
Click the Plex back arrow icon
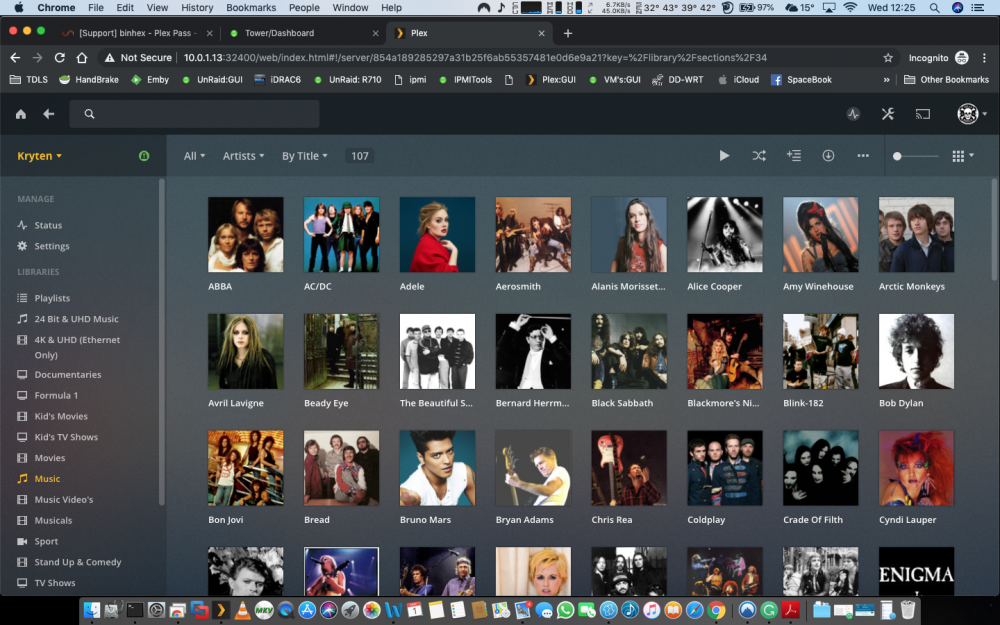48,114
